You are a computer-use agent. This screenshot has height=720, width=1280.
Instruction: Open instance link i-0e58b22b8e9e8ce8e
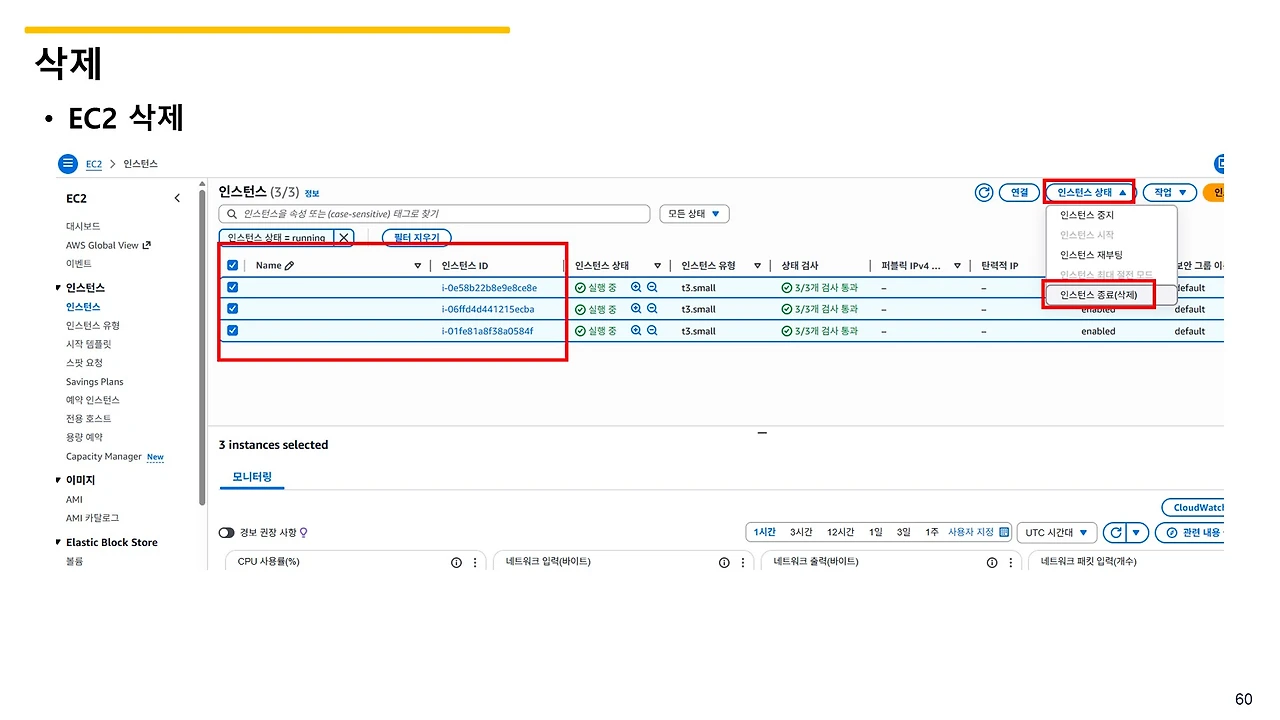489,288
